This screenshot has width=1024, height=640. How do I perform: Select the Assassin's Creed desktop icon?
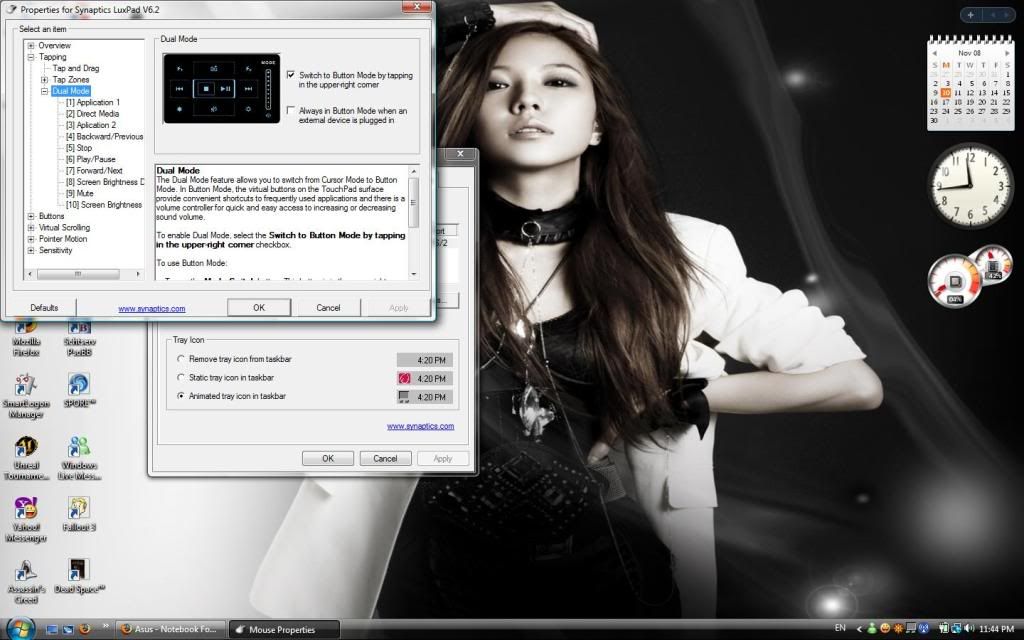click(26, 581)
